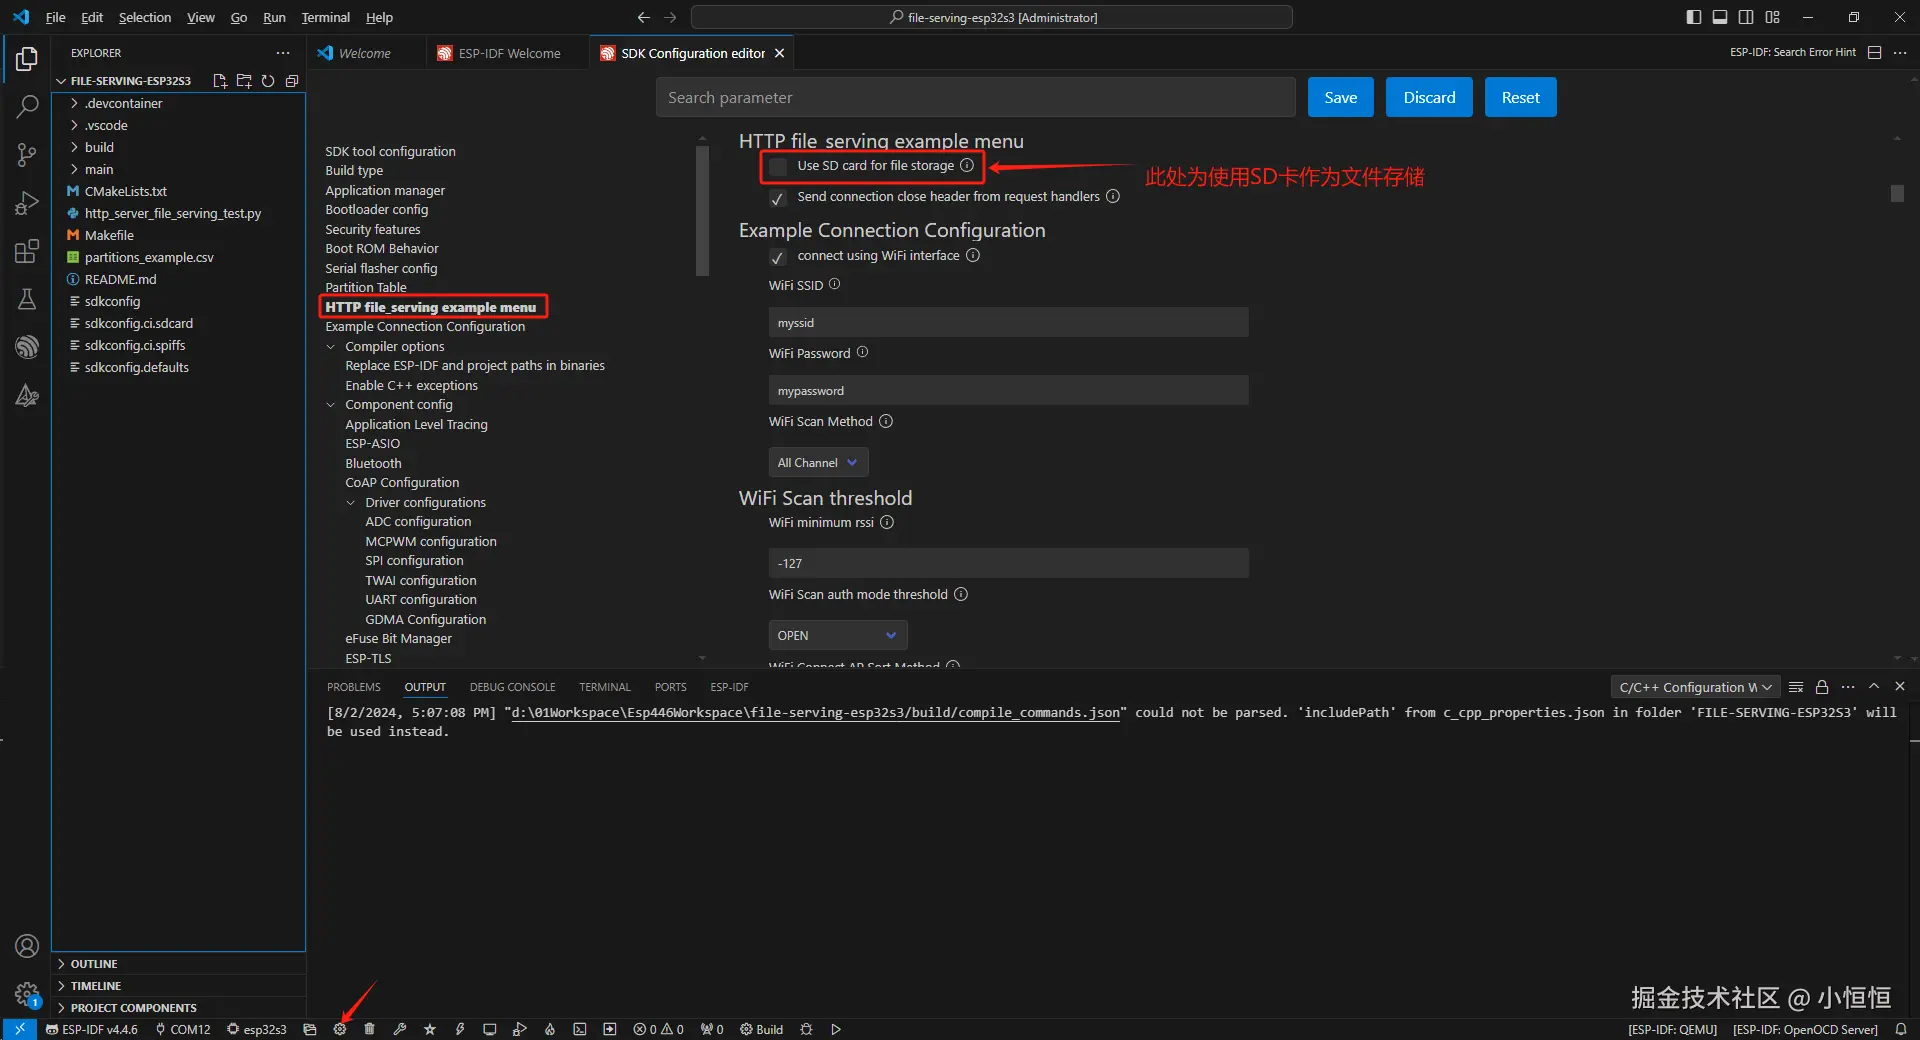The width and height of the screenshot is (1920, 1040).
Task: Refresh the Explorer file tree
Action: (268, 81)
